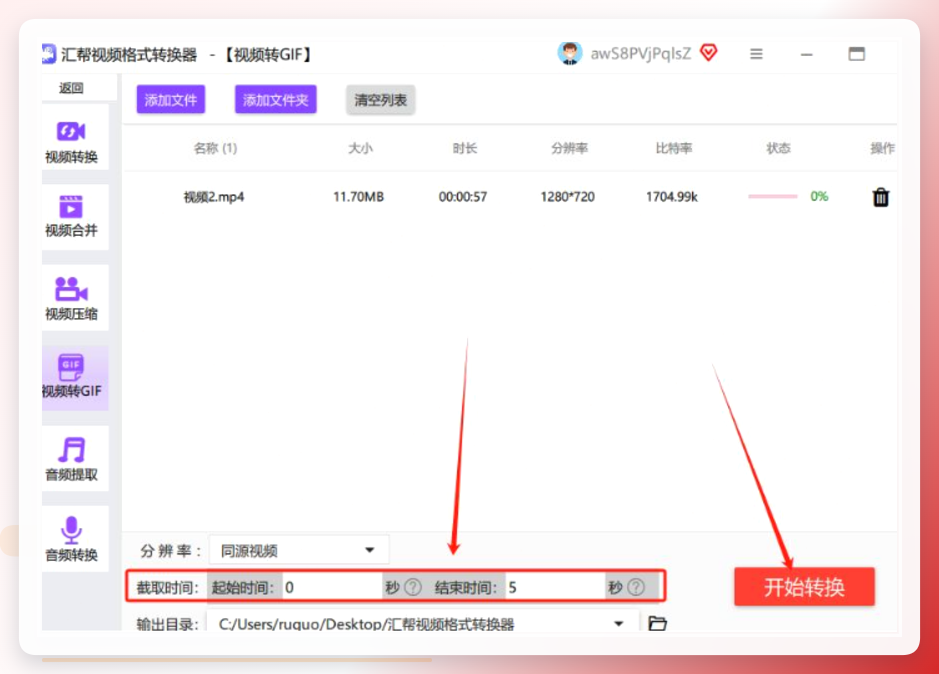
Task: Click the 起始时间 input field
Action: (x=332, y=587)
